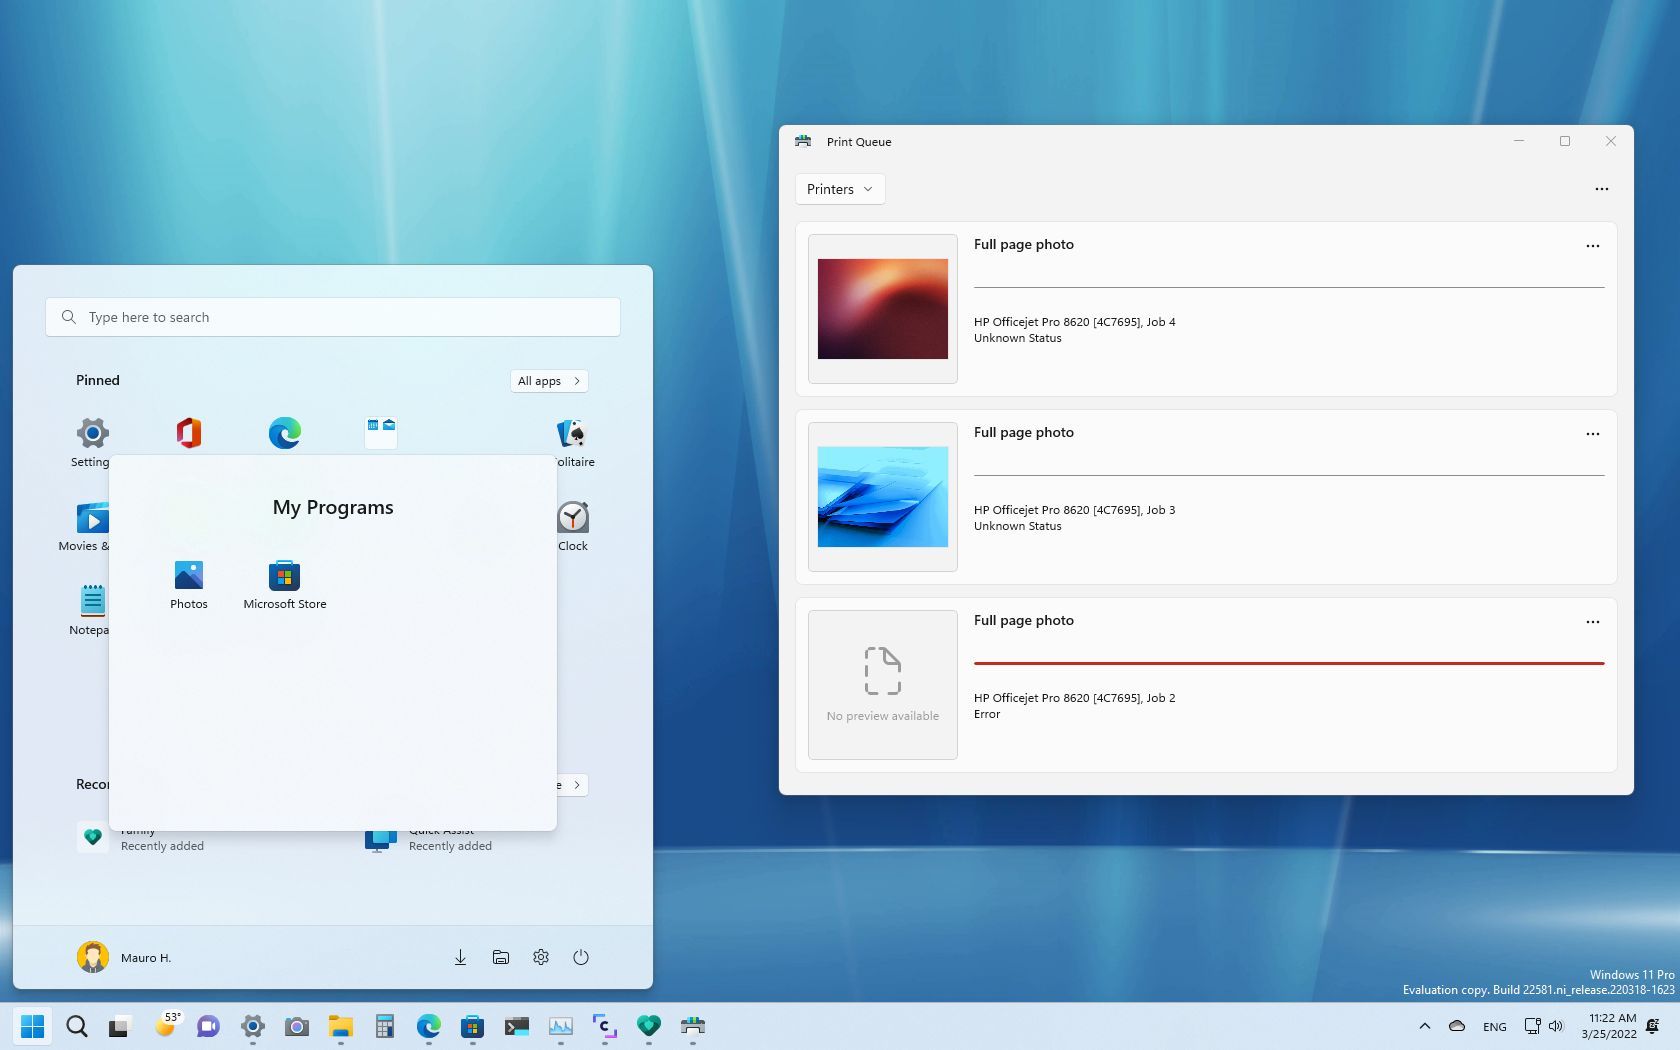Open the Print Queue app icon on the taskbar
Image resolution: width=1680 pixels, height=1050 pixels.
(x=693, y=1026)
